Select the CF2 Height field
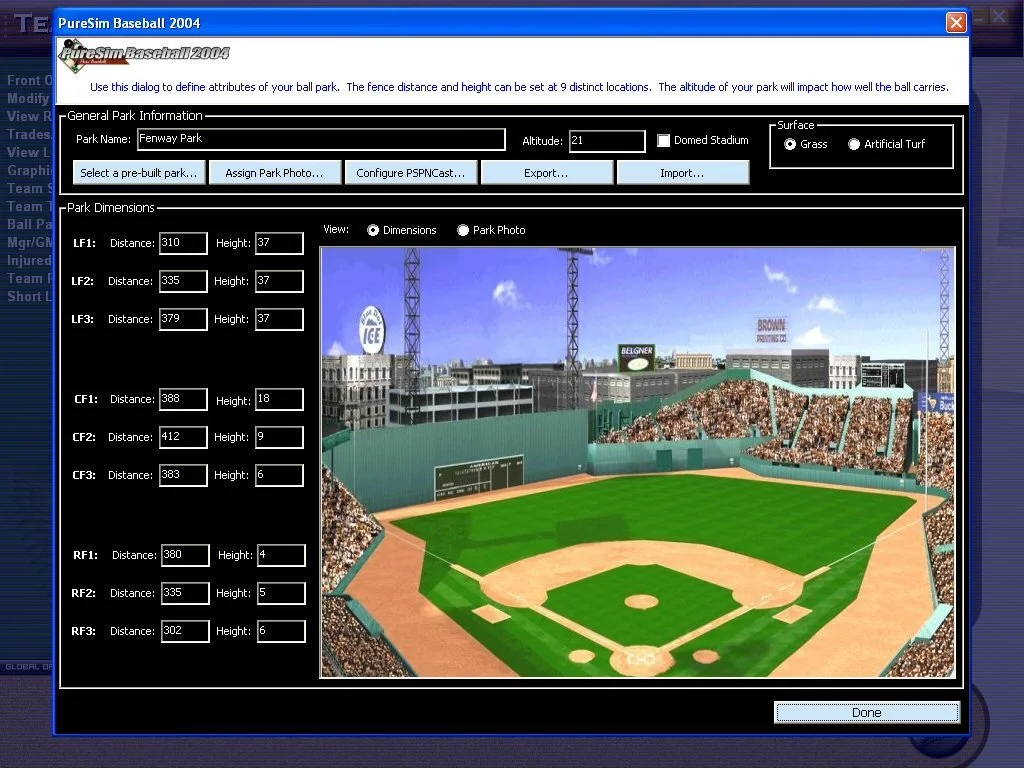Viewport: 1024px width, 768px height. tap(279, 437)
